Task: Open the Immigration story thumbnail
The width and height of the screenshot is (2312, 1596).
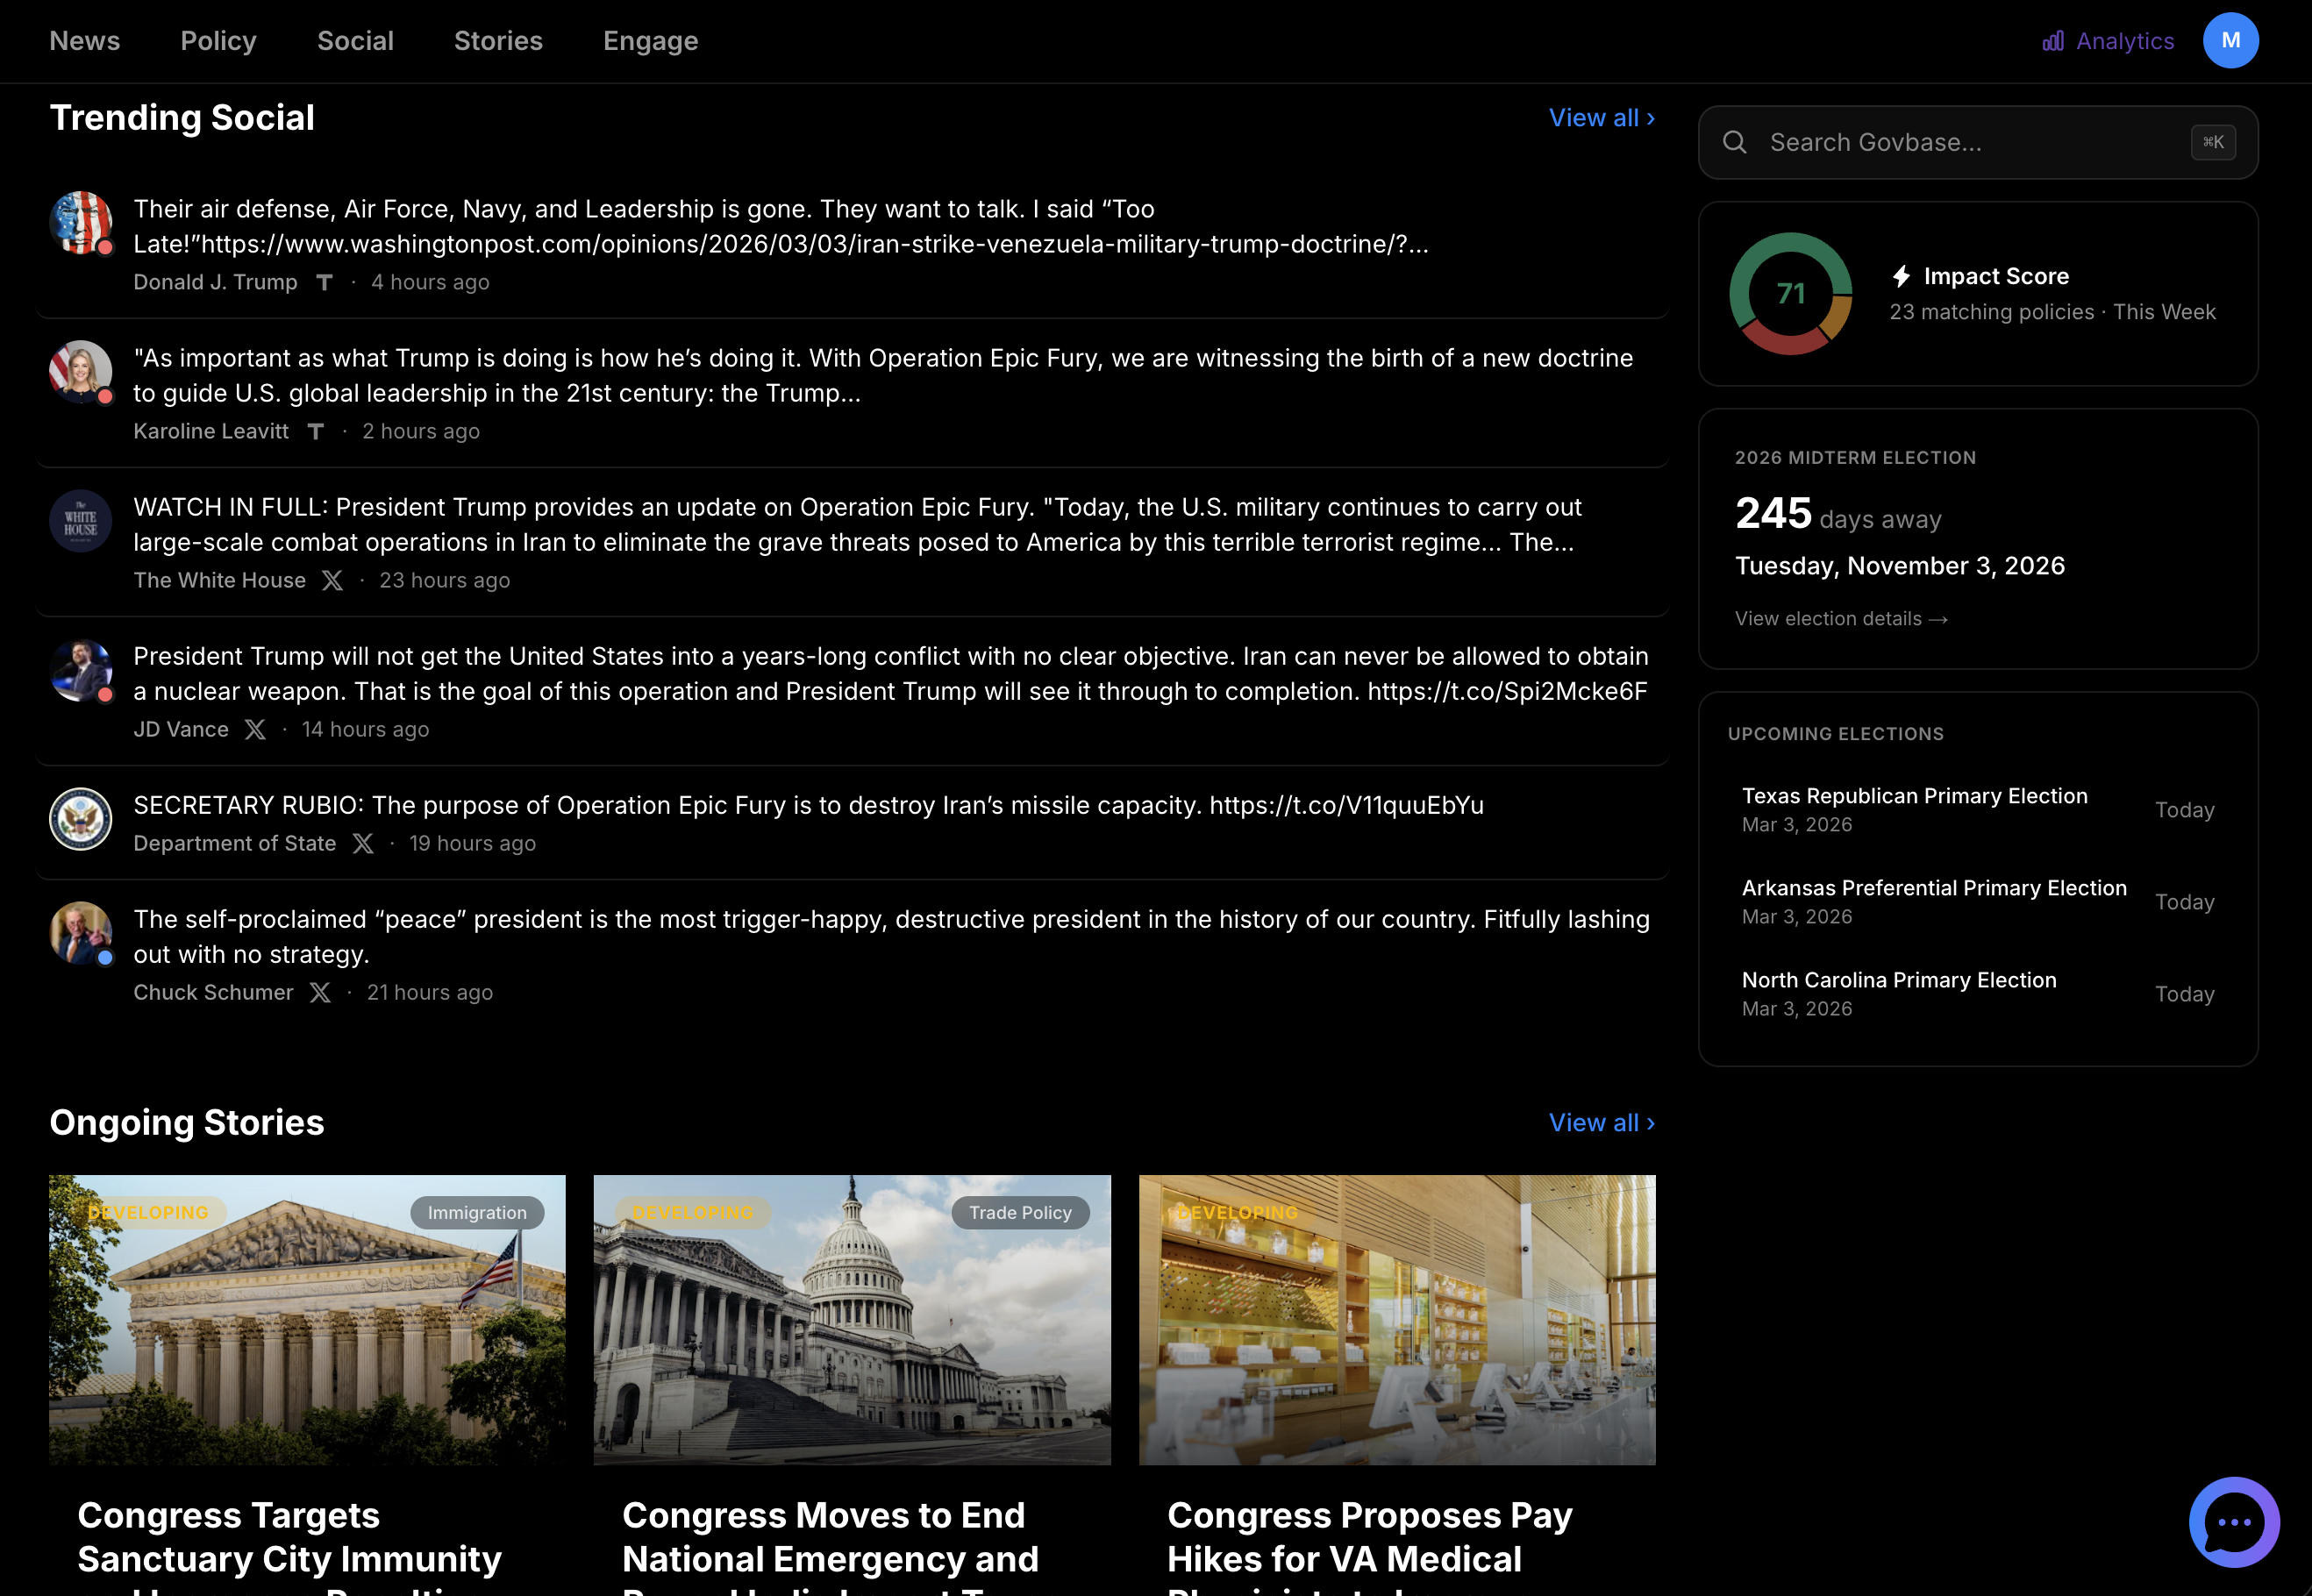Action: (x=306, y=1320)
